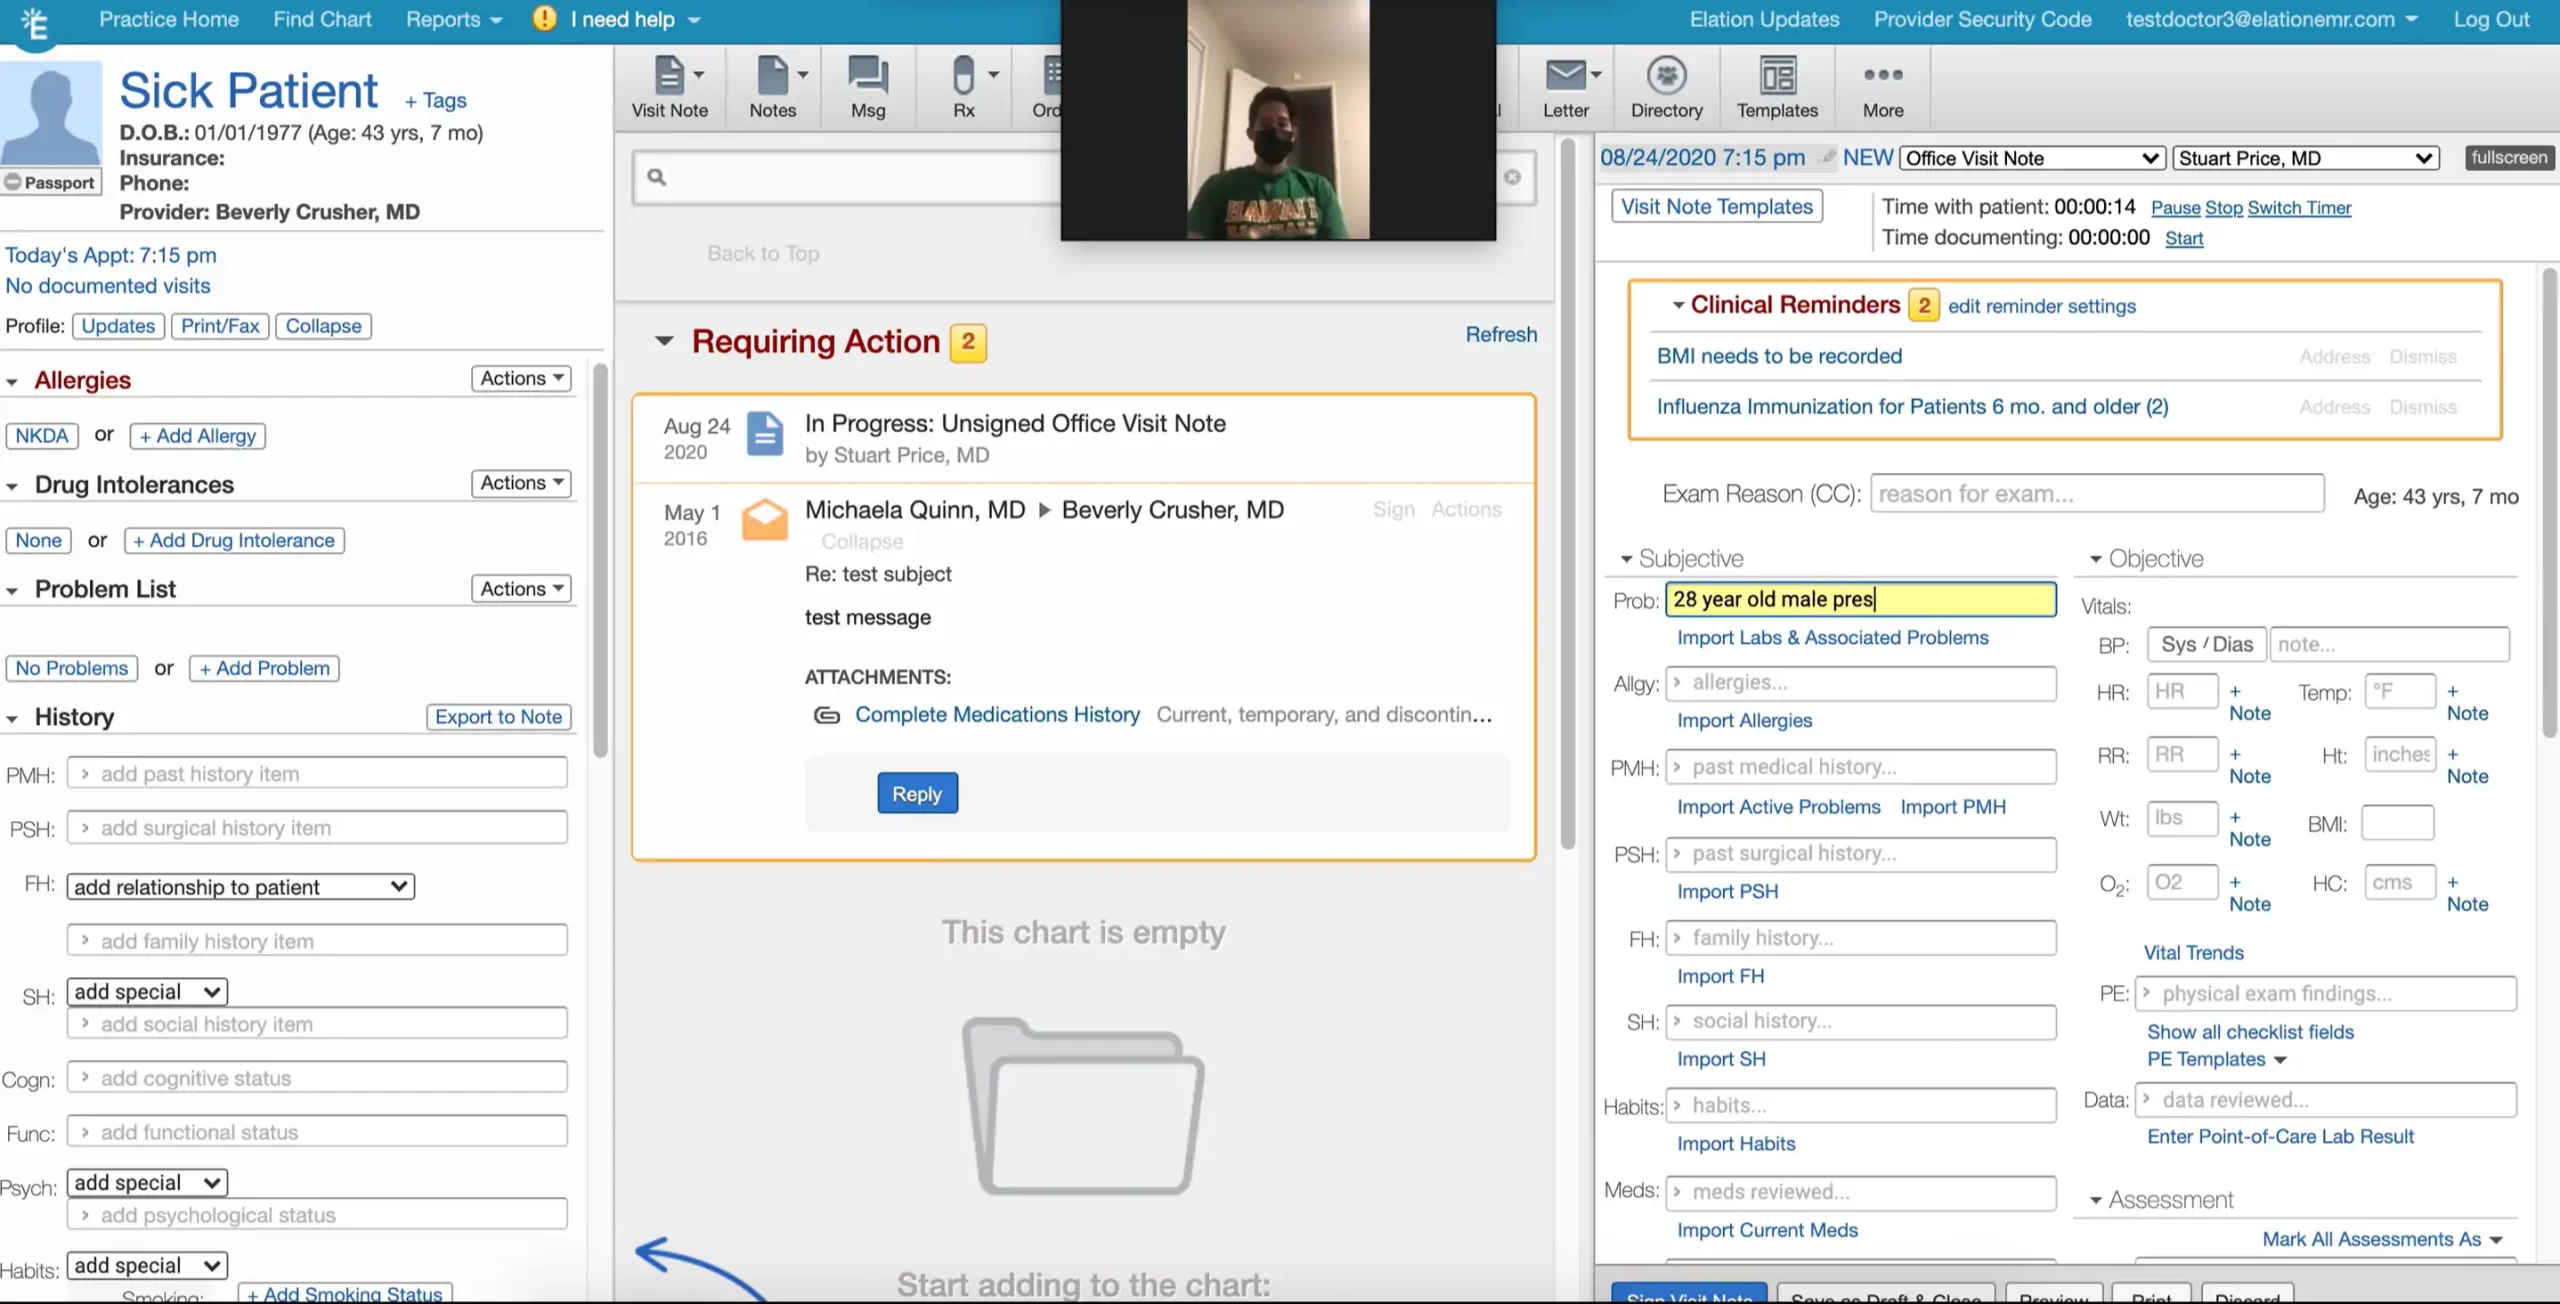Refresh the Requiring Action list

(x=1501, y=334)
